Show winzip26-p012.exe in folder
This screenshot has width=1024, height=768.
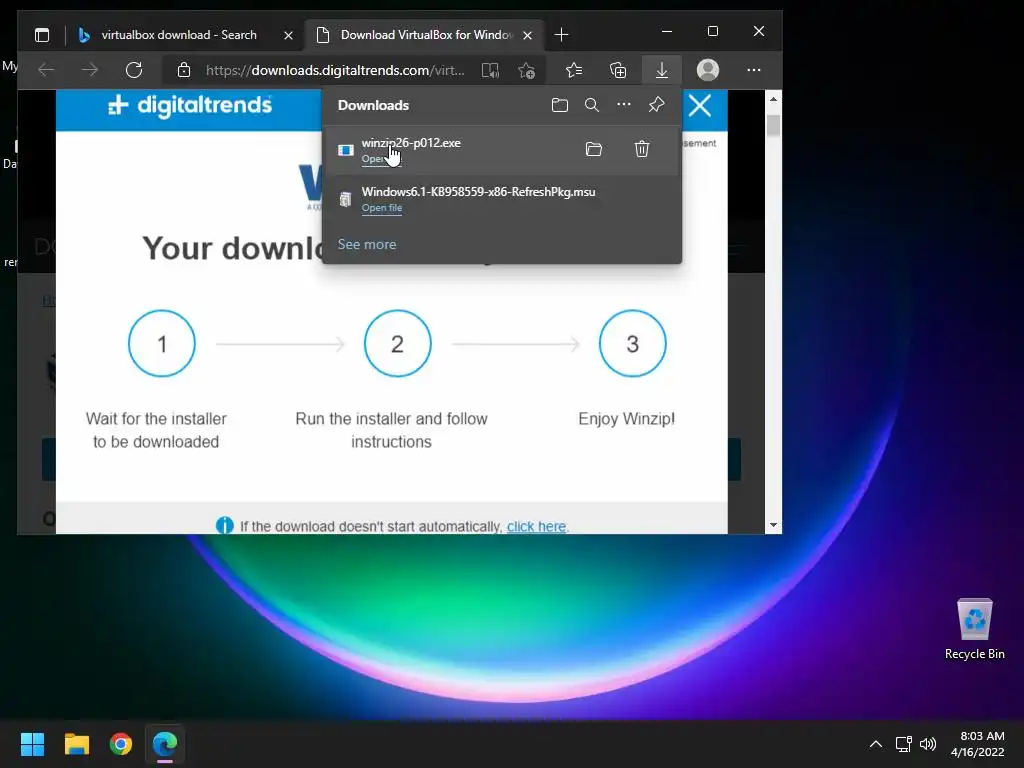(594, 149)
